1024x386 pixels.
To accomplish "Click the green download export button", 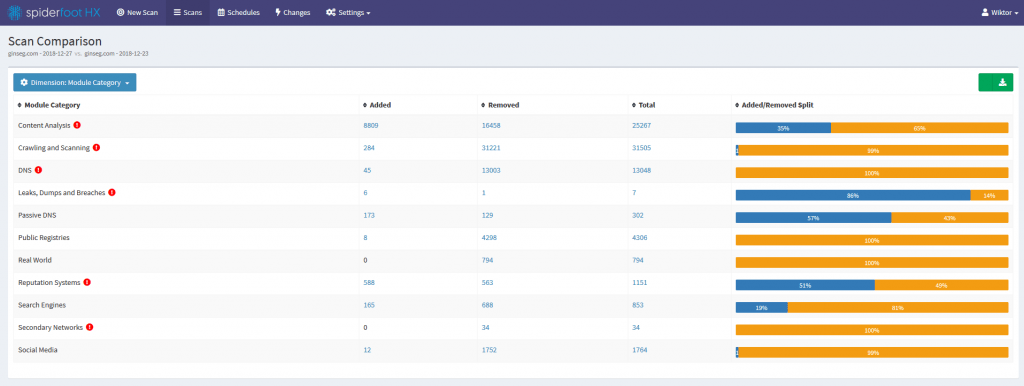I will coord(995,82).
